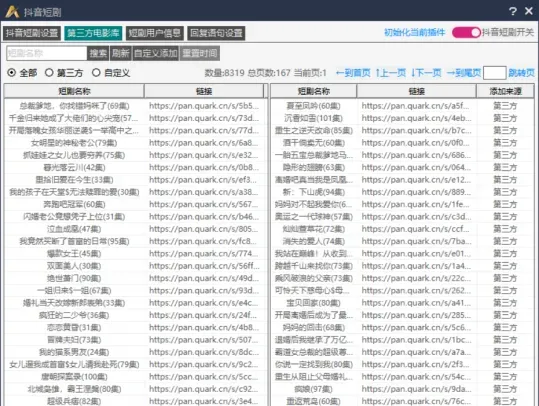Go to next page via ↓下一页

click(x=427, y=73)
